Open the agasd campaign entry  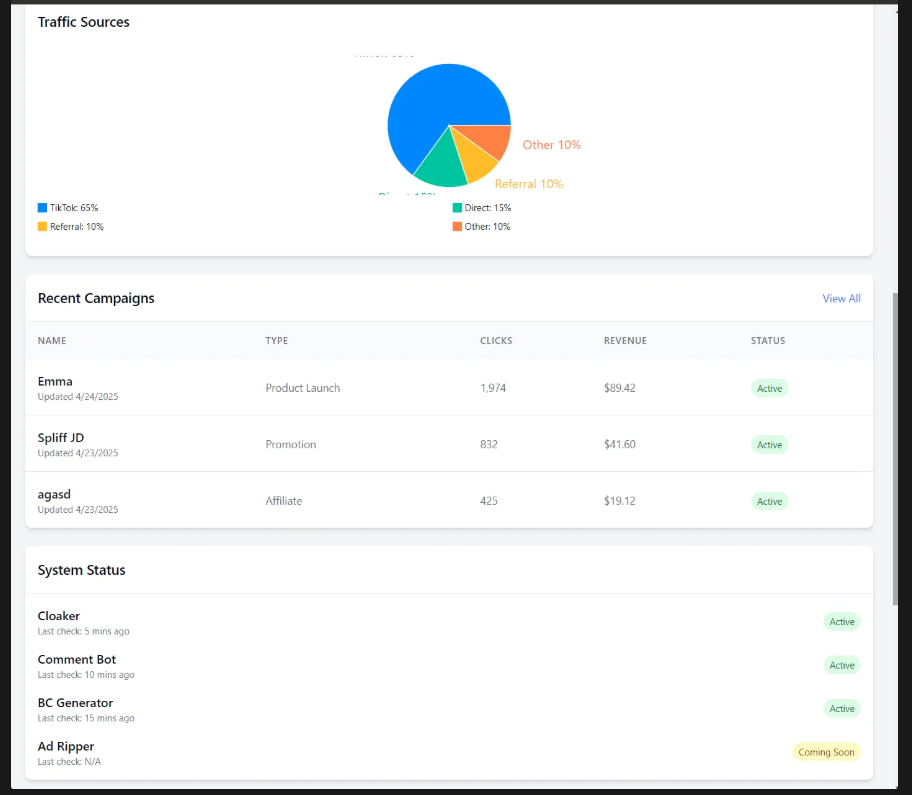[x=54, y=494]
